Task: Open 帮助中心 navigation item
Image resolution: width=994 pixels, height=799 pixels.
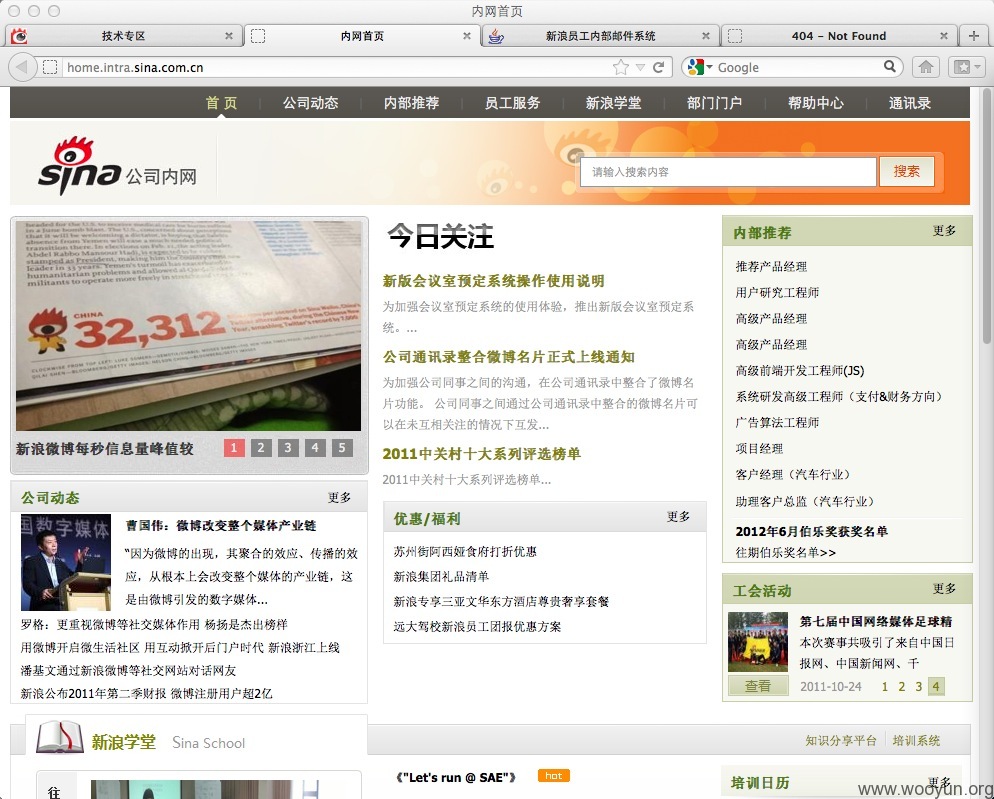Action: click(815, 103)
